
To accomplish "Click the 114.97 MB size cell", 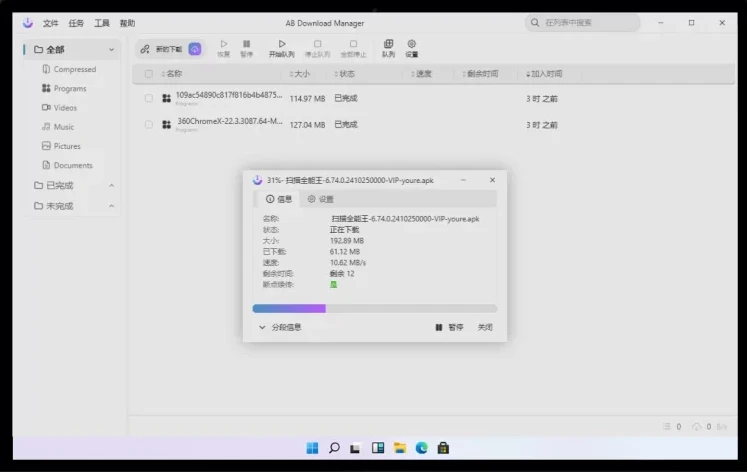I will pos(307,99).
